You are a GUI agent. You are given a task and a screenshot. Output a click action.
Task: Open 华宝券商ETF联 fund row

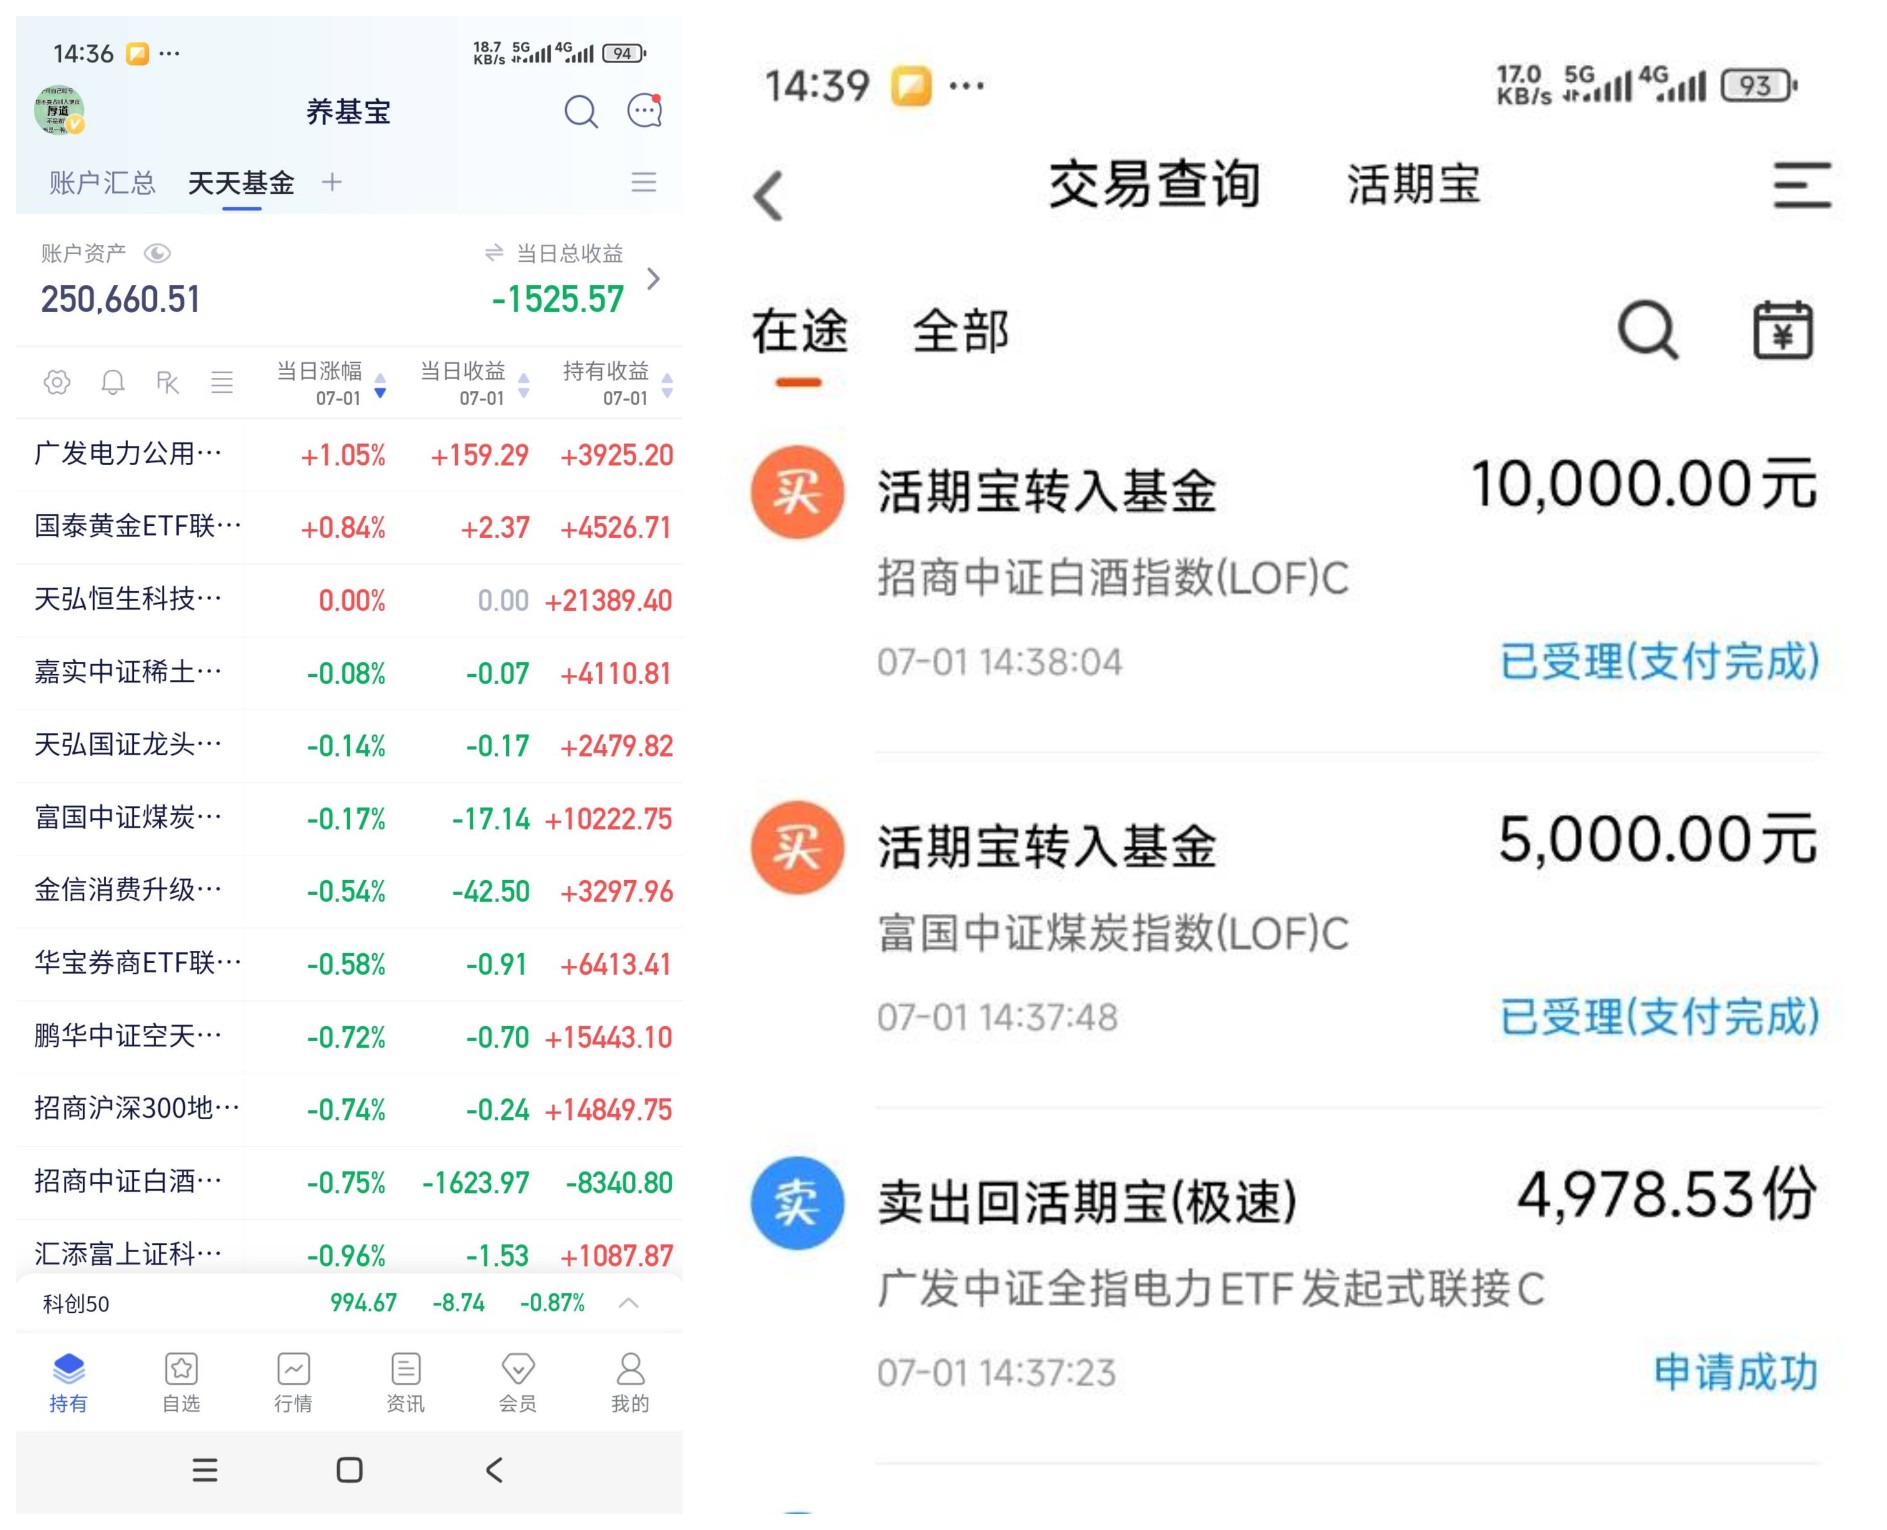pos(349,964)
